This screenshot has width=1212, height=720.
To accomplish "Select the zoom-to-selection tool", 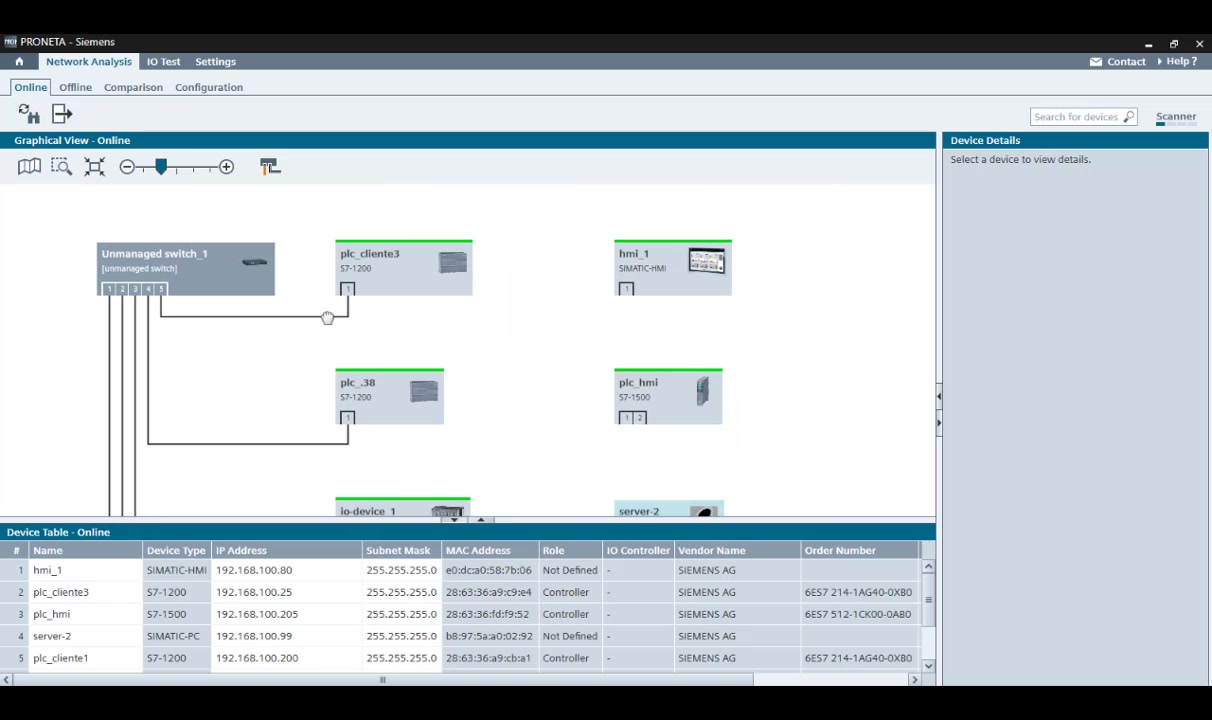I will tap(61, 167).
